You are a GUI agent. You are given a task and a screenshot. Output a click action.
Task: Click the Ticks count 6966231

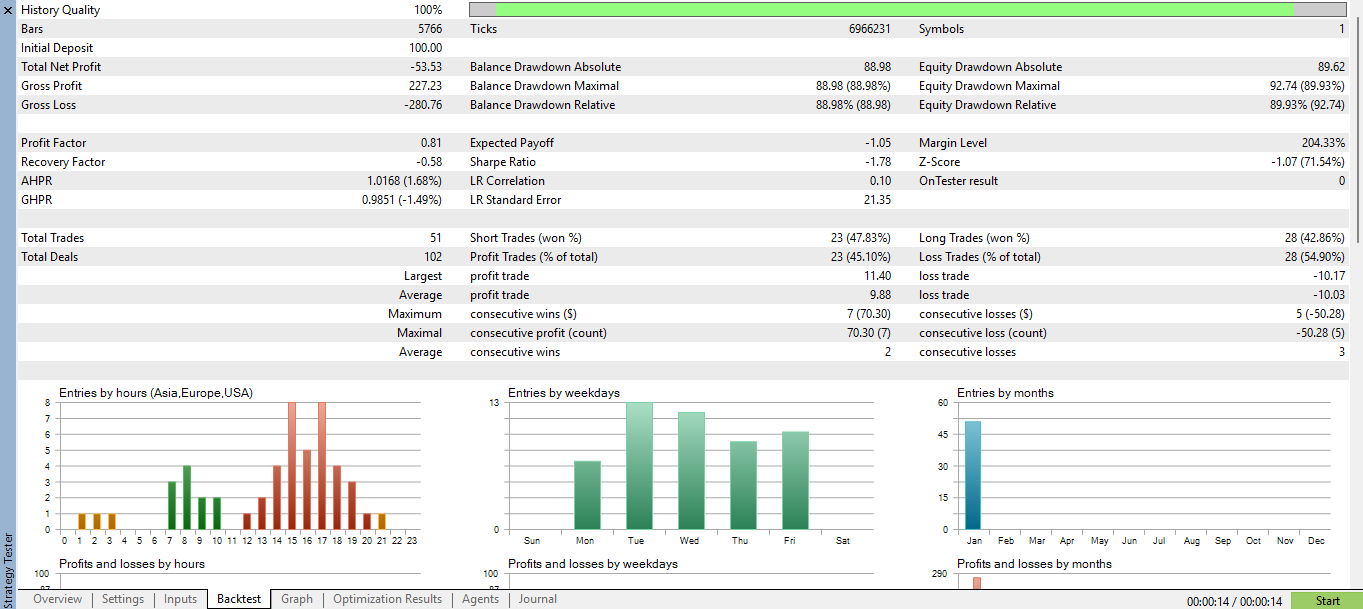[x=869, y=28]
